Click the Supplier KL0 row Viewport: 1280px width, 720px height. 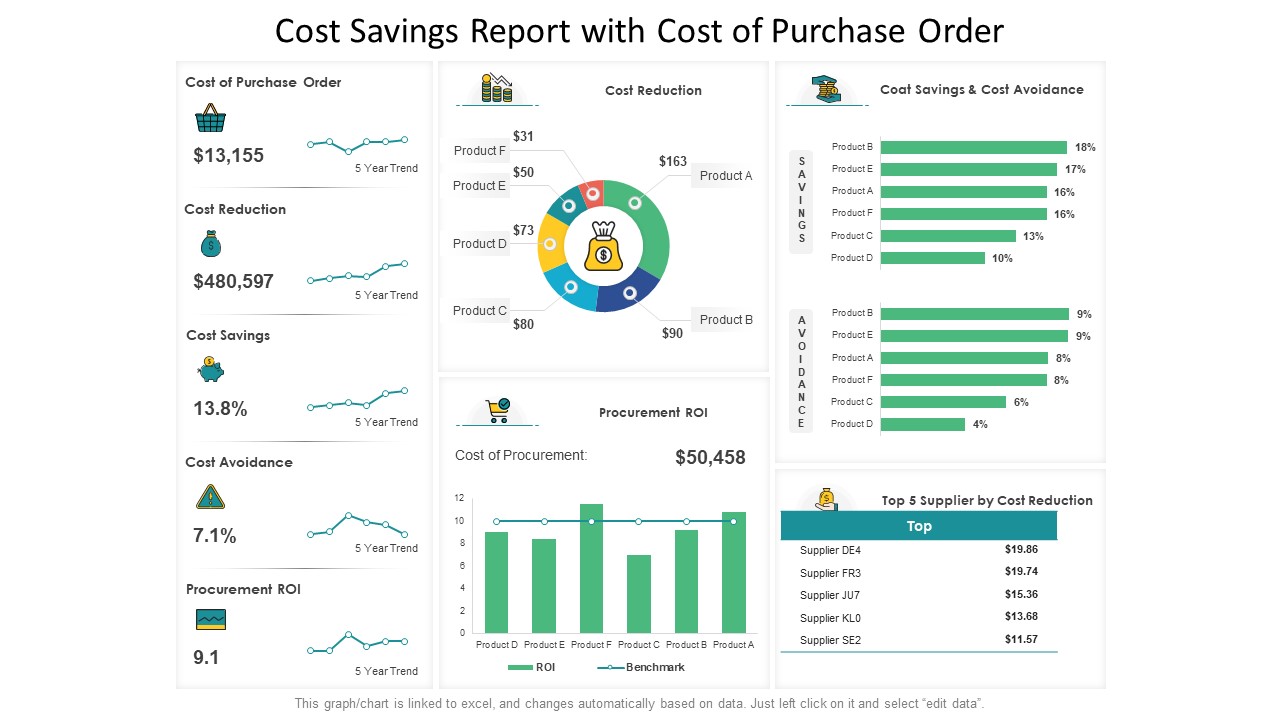pyautogui.click(x=919, y=618)
